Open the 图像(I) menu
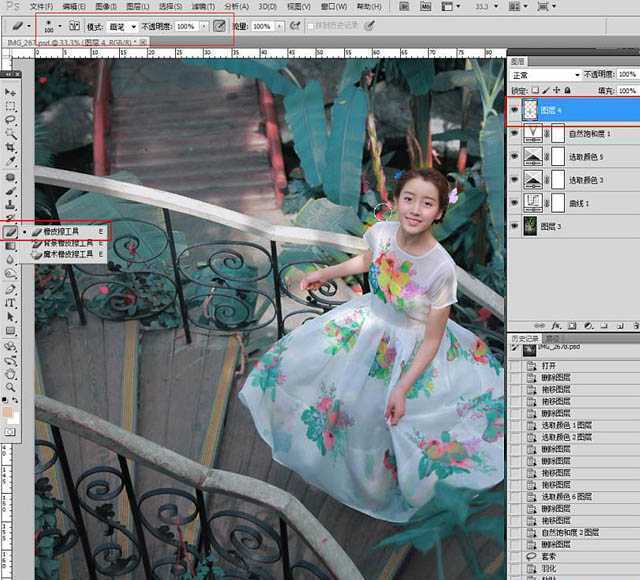This screenshot has width=640, height=580. 106,7
